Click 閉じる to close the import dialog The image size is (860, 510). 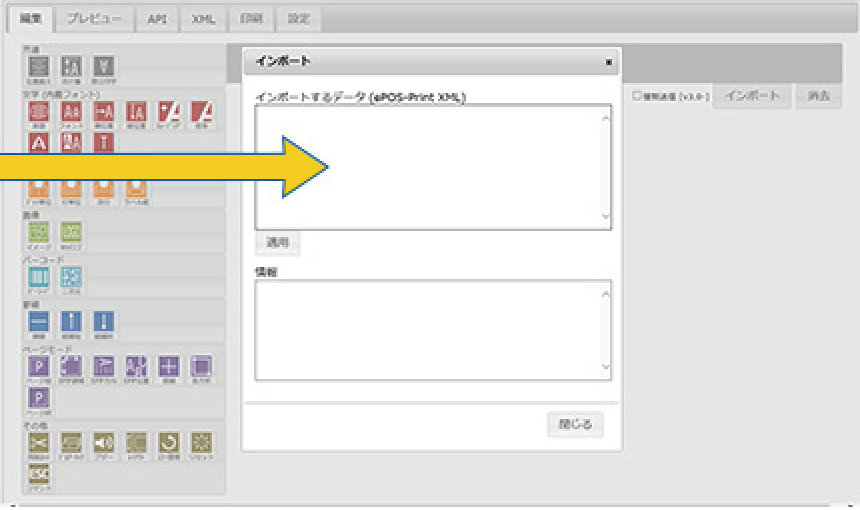point(575,424)
